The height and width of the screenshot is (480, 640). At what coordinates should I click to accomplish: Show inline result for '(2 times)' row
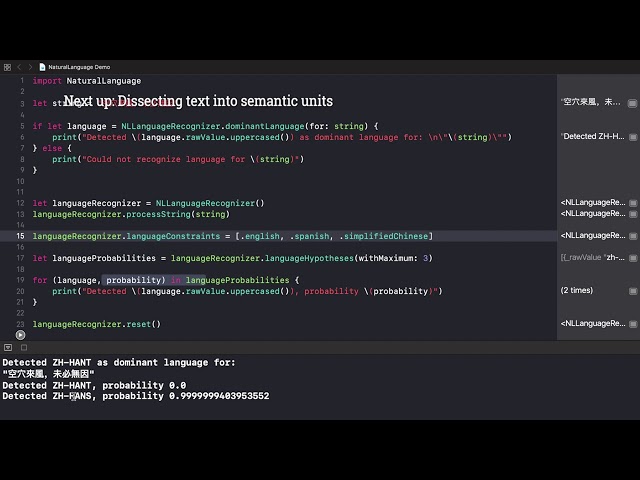pyautogui.click(x=633, y=291)
